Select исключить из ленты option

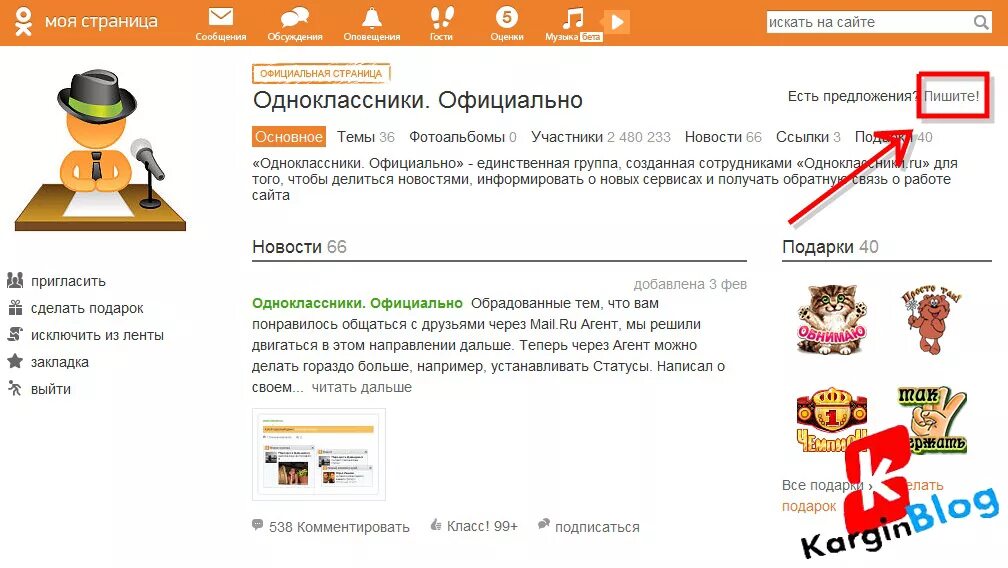coord(97,335)
